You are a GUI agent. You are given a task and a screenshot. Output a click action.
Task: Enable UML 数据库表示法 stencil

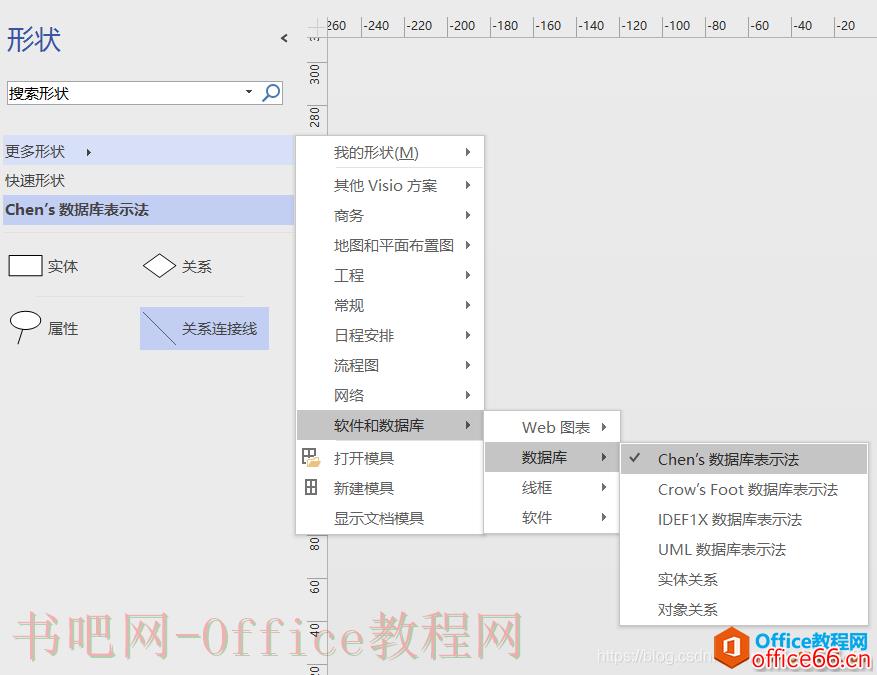[x=744, y=549]
